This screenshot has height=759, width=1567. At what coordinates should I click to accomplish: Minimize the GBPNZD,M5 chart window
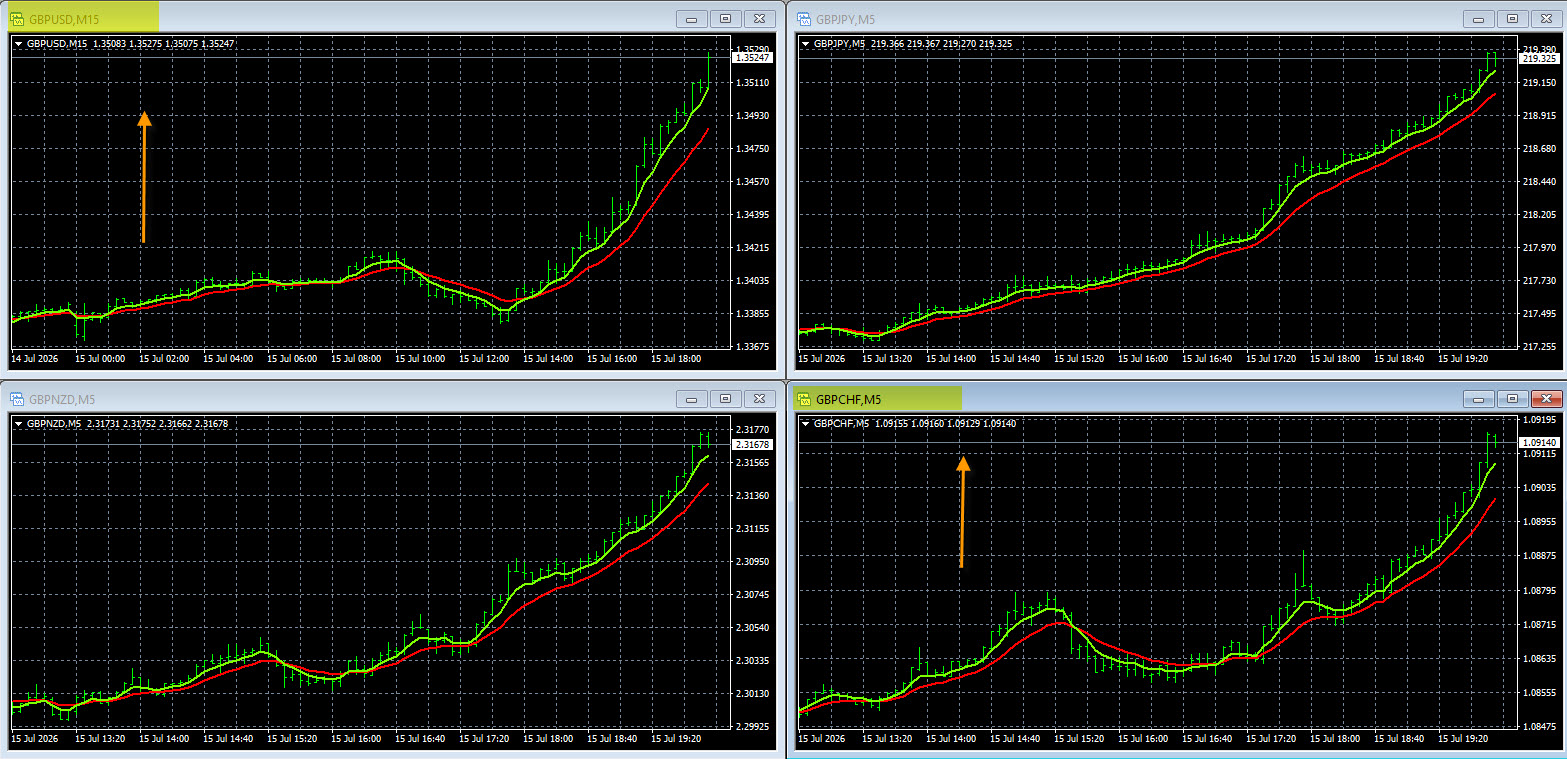pyautogui.click(x=692, y=398)
